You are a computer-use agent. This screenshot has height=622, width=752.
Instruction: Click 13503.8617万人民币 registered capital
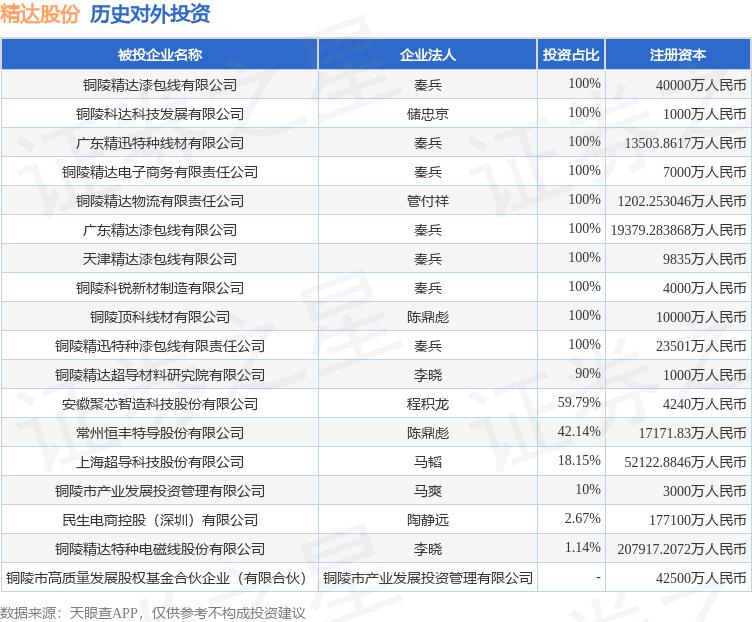(x=685, y=143)
